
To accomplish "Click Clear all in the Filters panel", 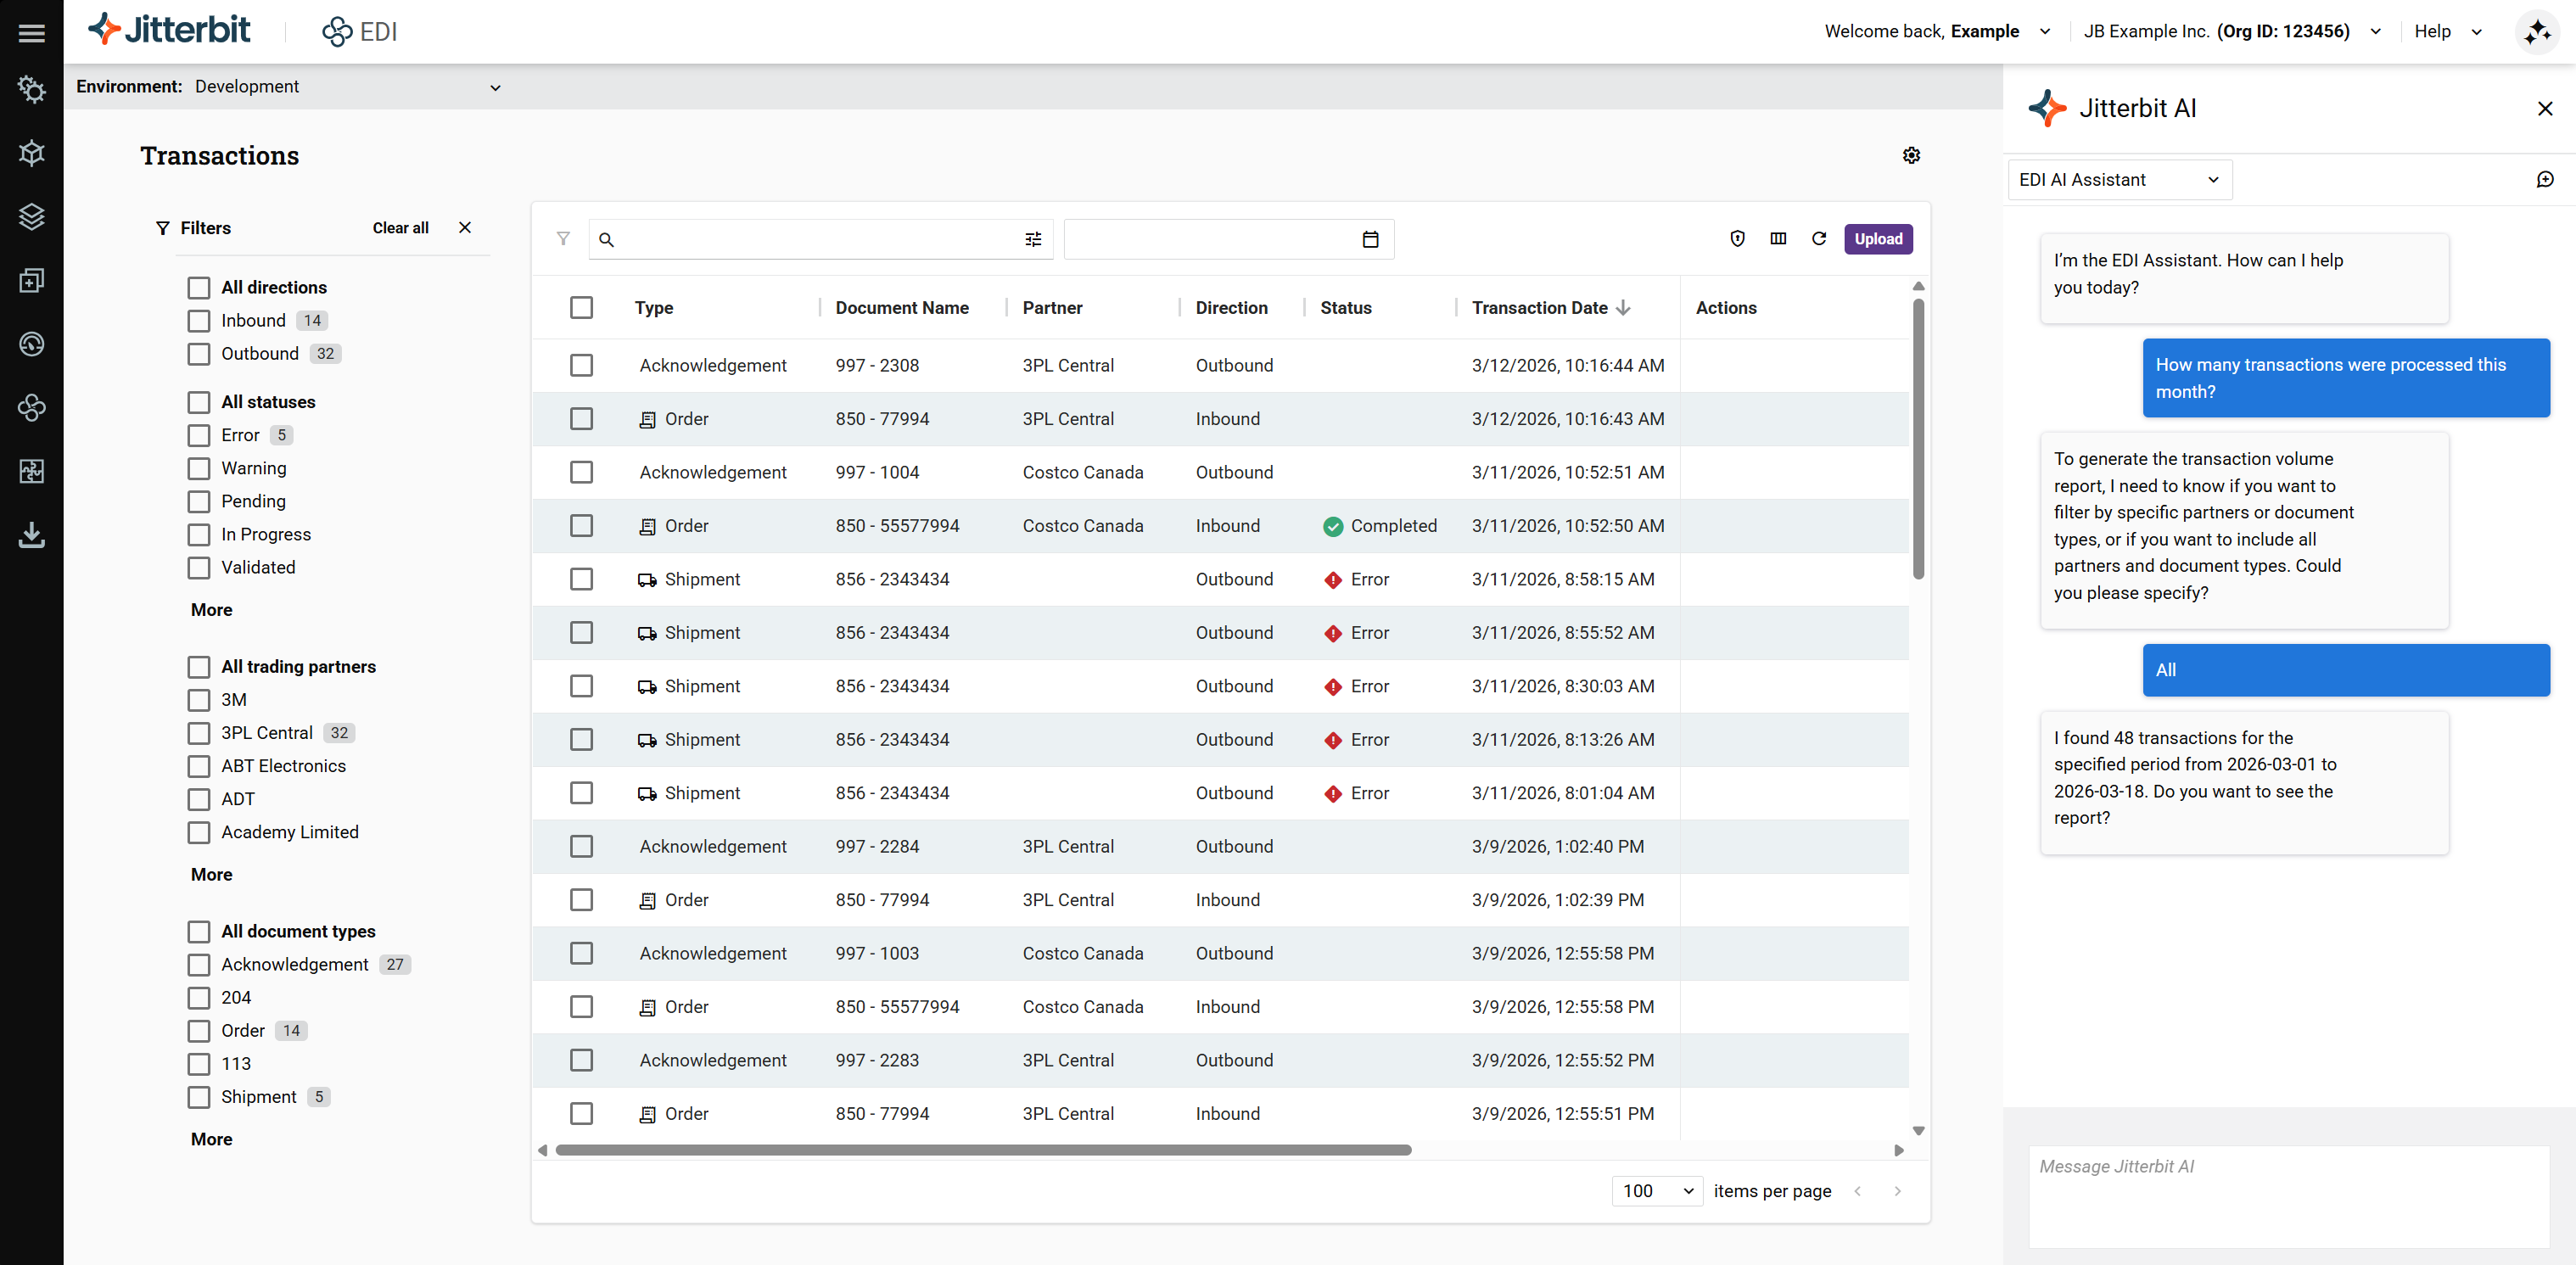I will [400, 227].
